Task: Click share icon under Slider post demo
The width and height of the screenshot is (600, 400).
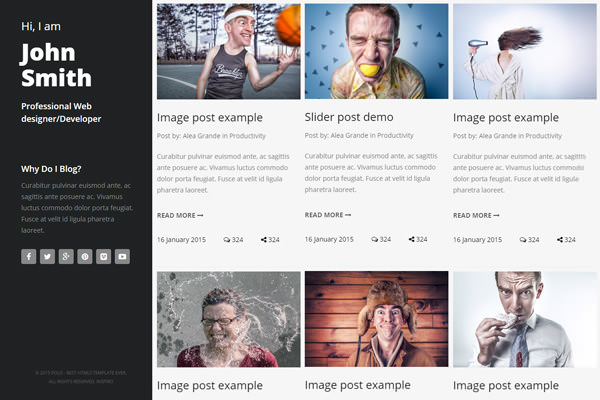Action: point(412,239)
